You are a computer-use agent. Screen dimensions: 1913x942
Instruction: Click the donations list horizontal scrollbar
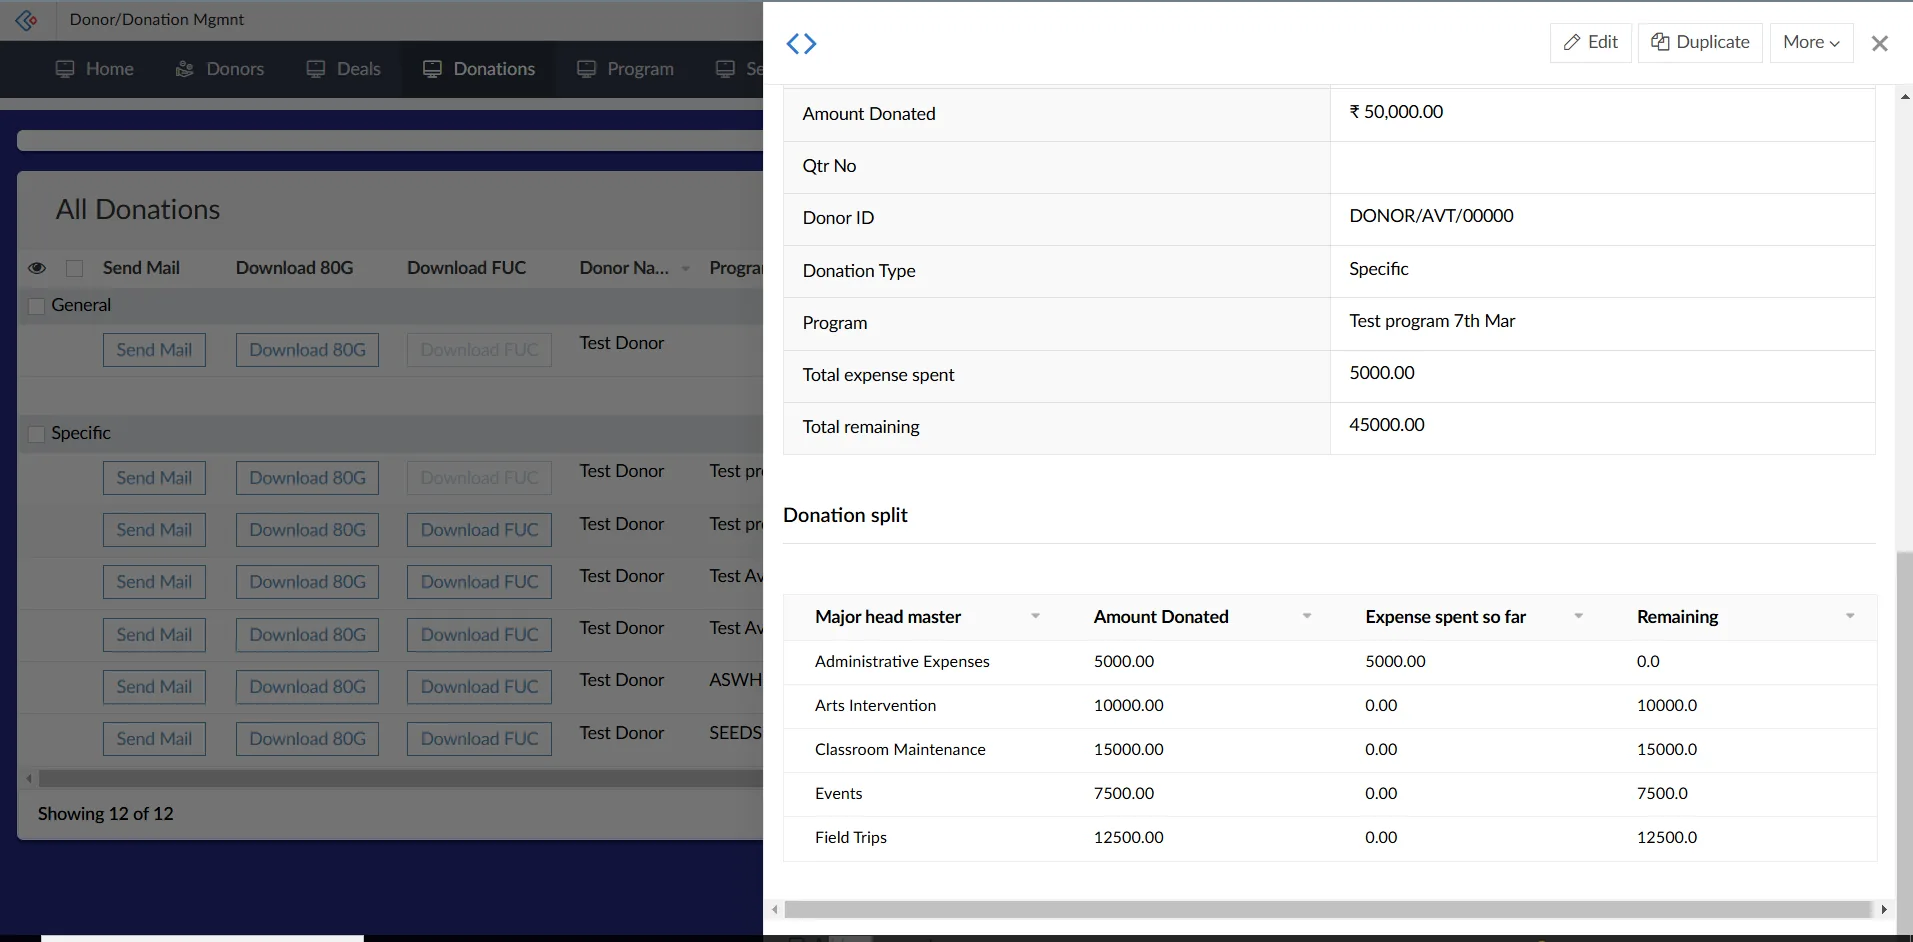click(400, 778)
